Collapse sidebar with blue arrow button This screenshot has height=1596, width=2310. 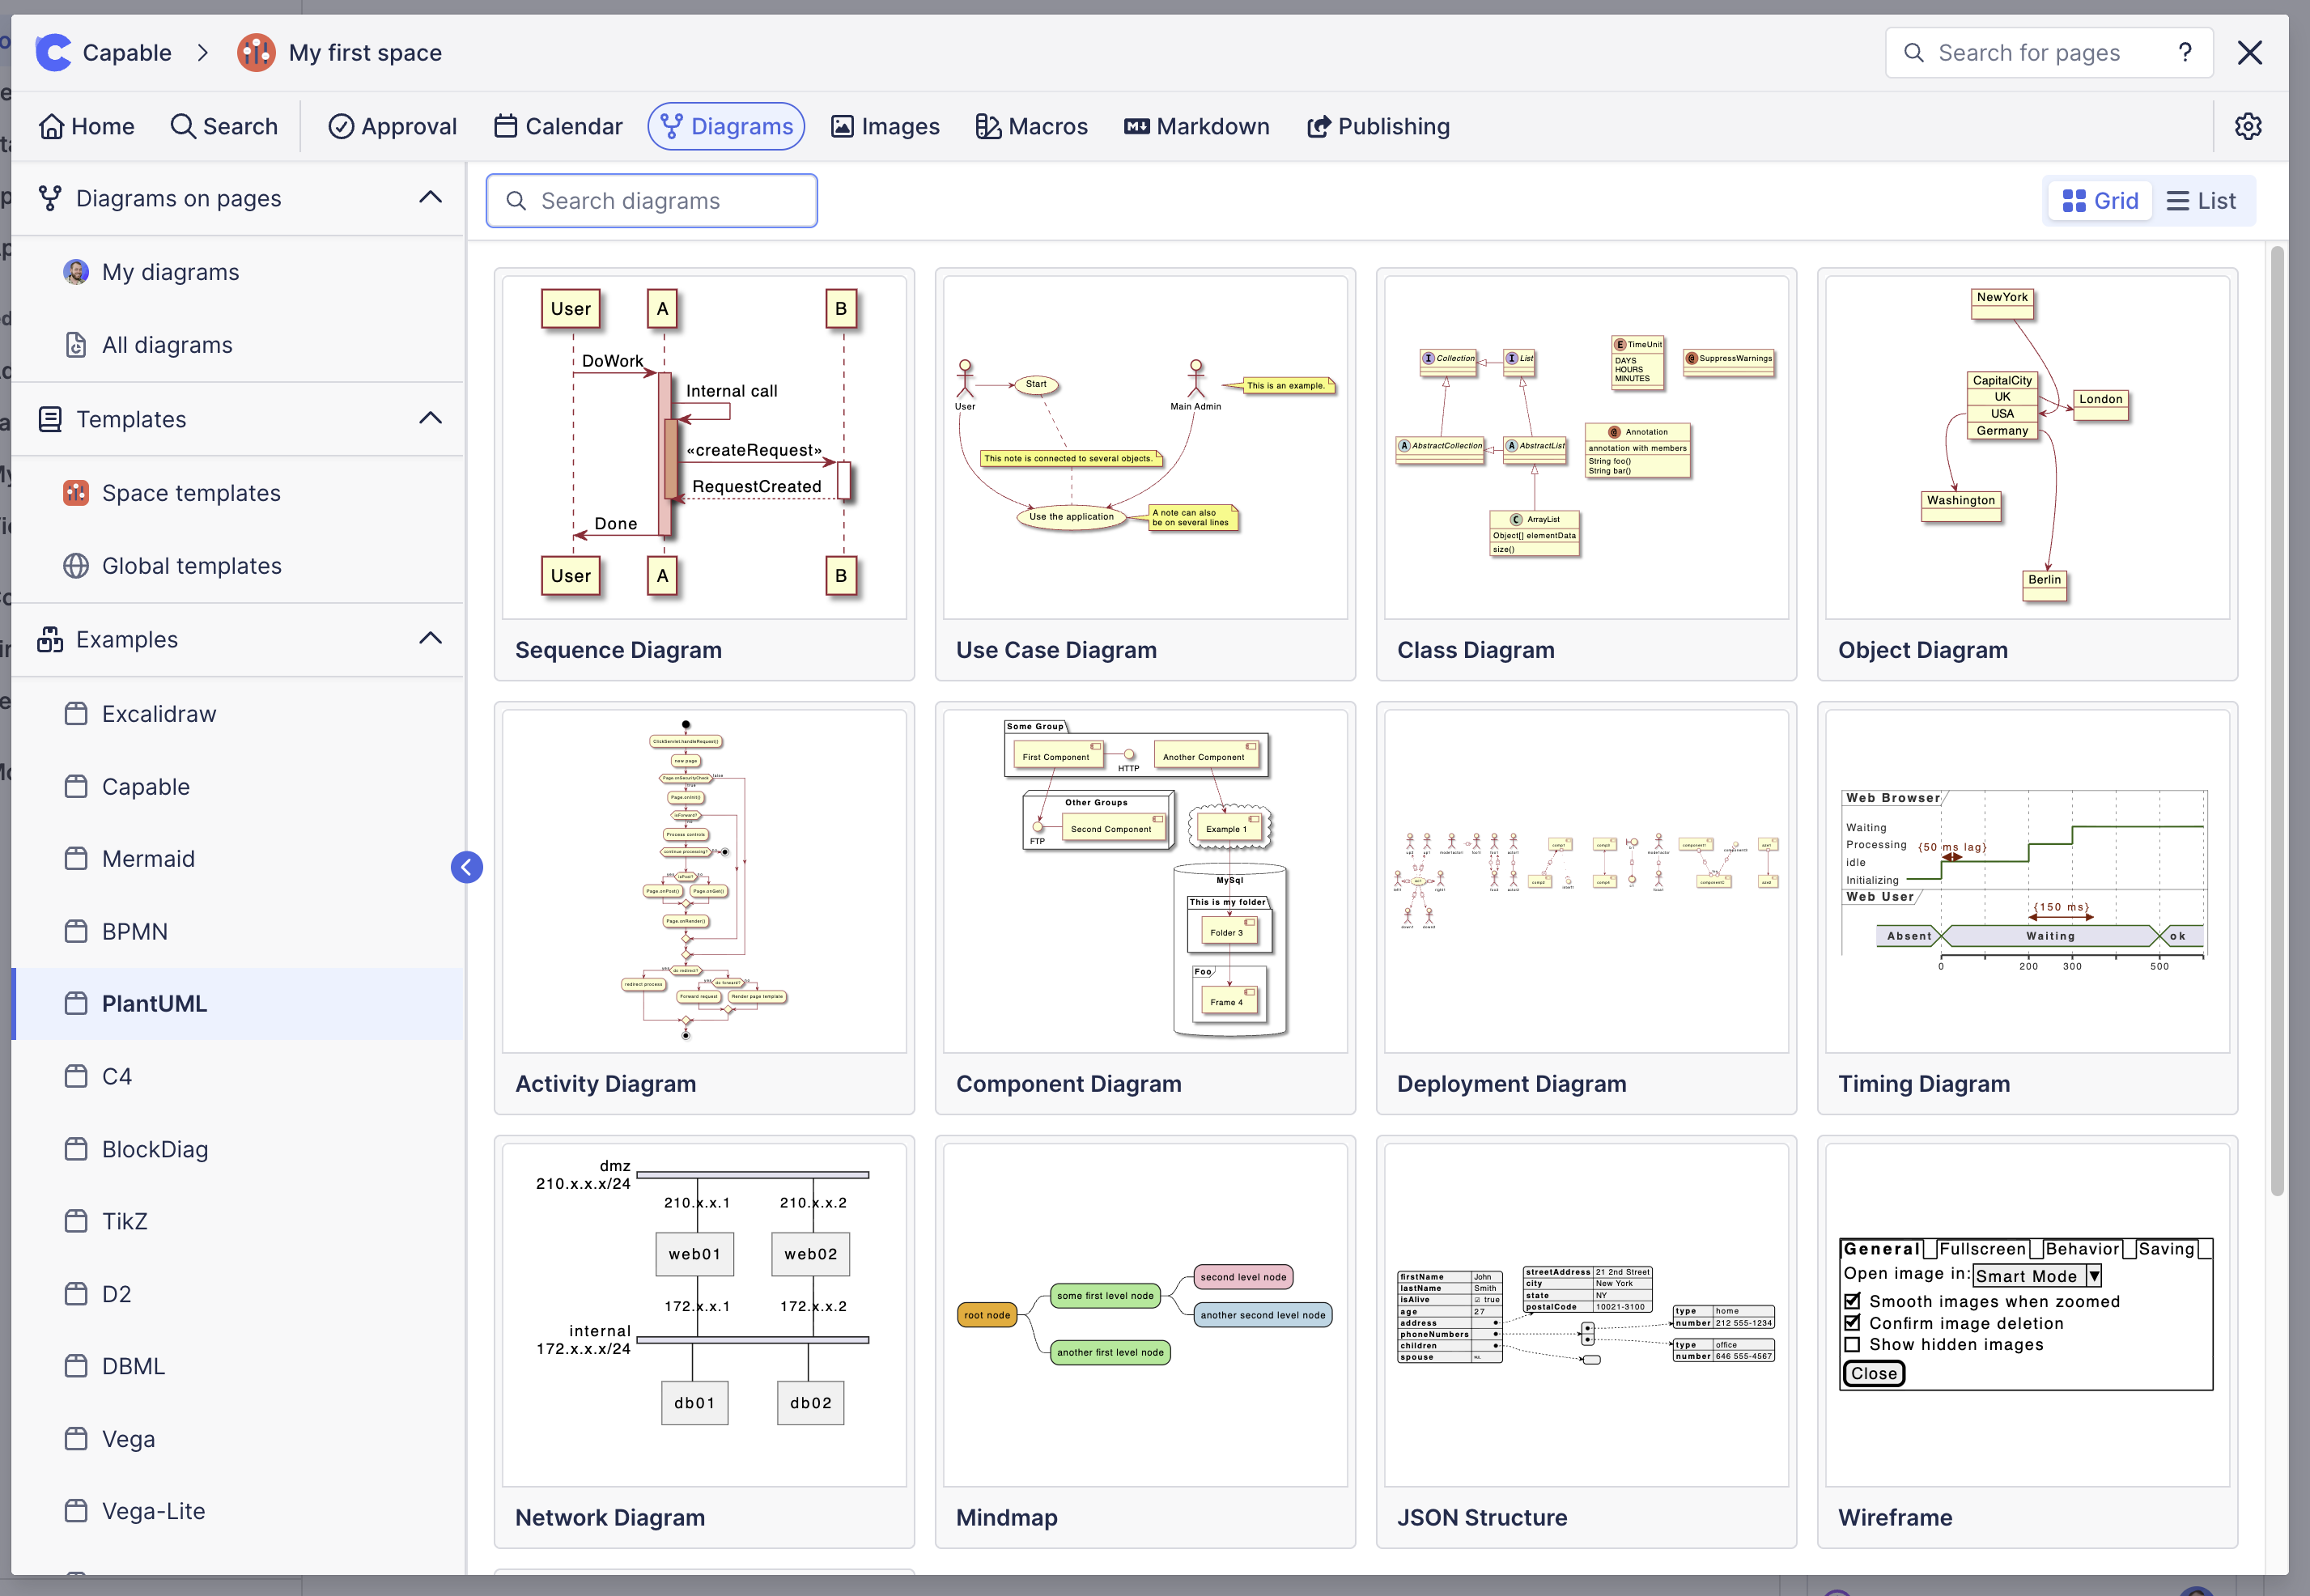tap(467, 867)
